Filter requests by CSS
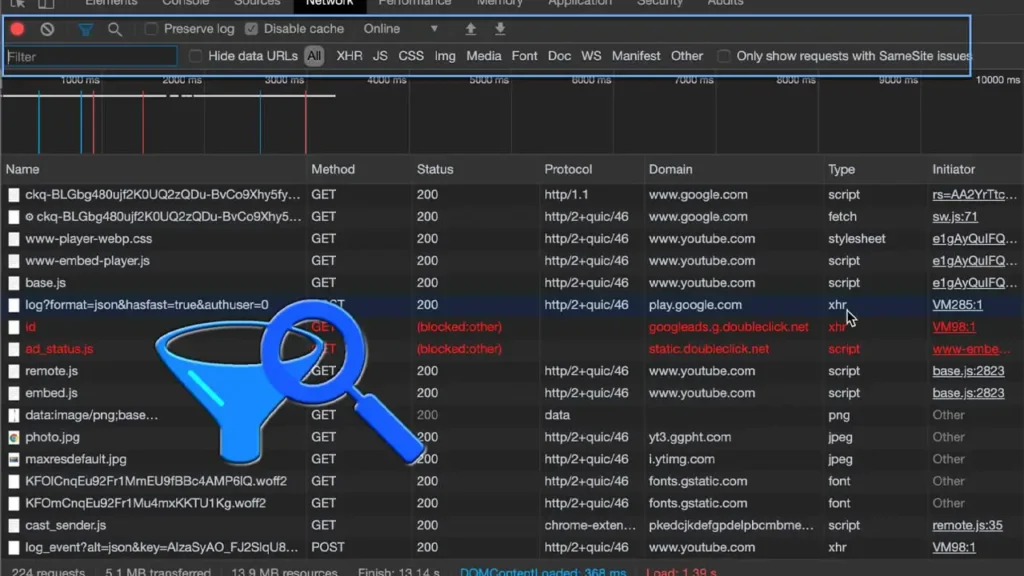Image resolution: width=1024 pixels, height=576 pixels. click(x=411, y=56)
